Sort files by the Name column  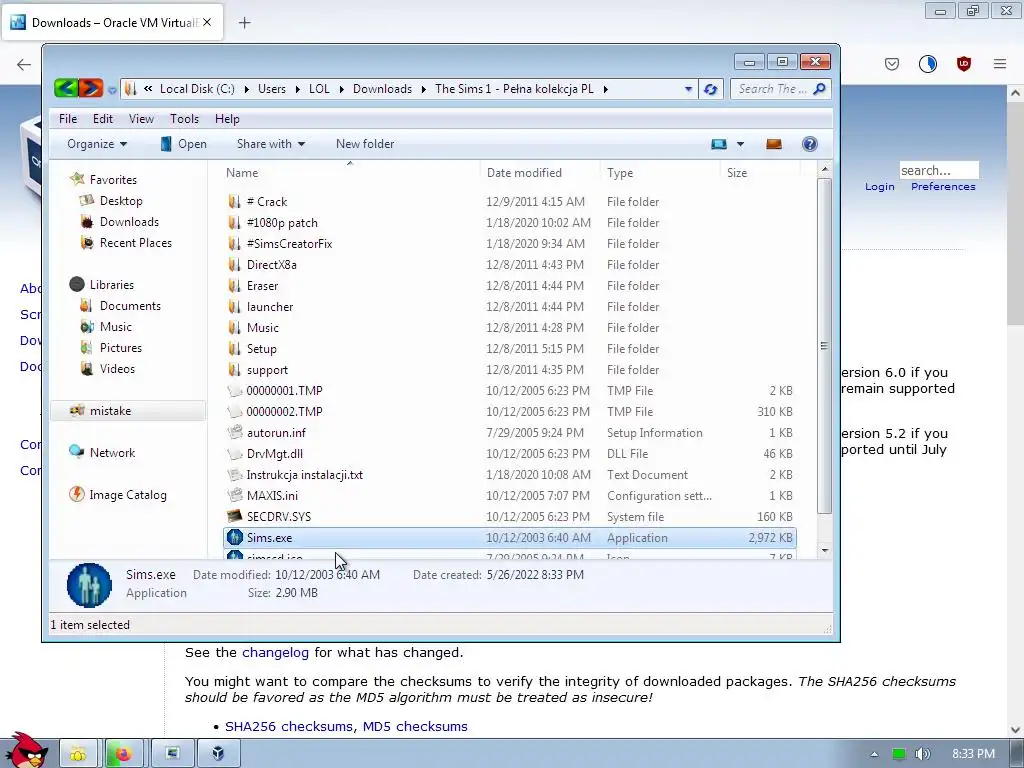[349, 172]
